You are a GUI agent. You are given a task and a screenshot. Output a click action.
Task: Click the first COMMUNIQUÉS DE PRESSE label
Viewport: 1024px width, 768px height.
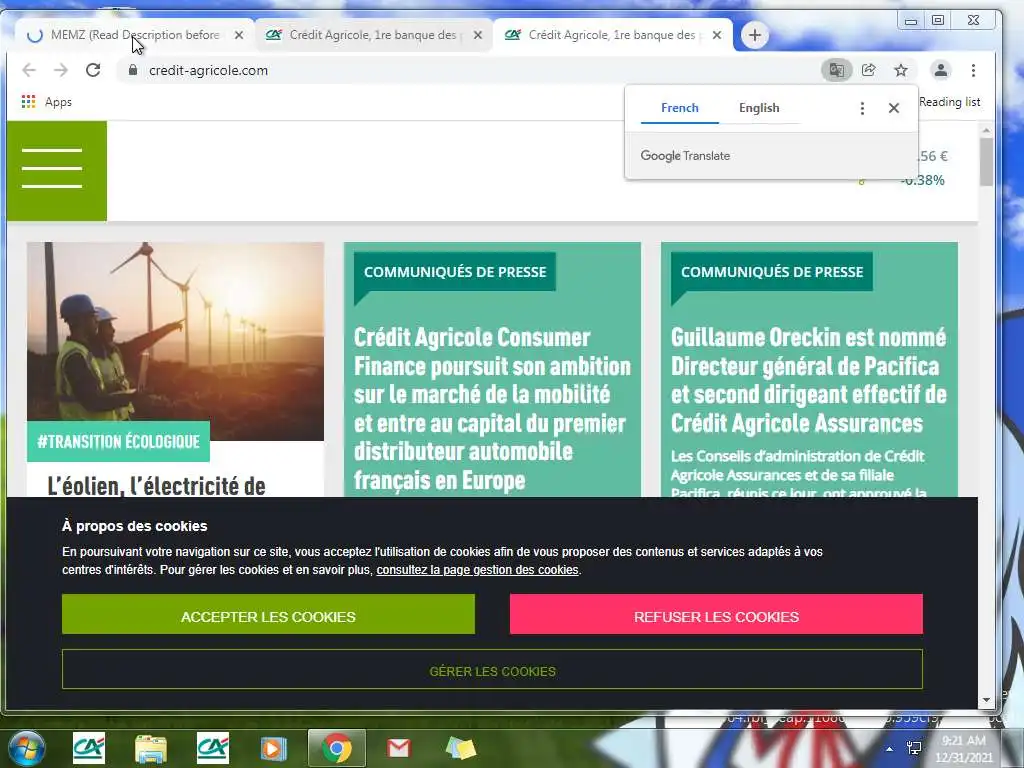[455, 272]
